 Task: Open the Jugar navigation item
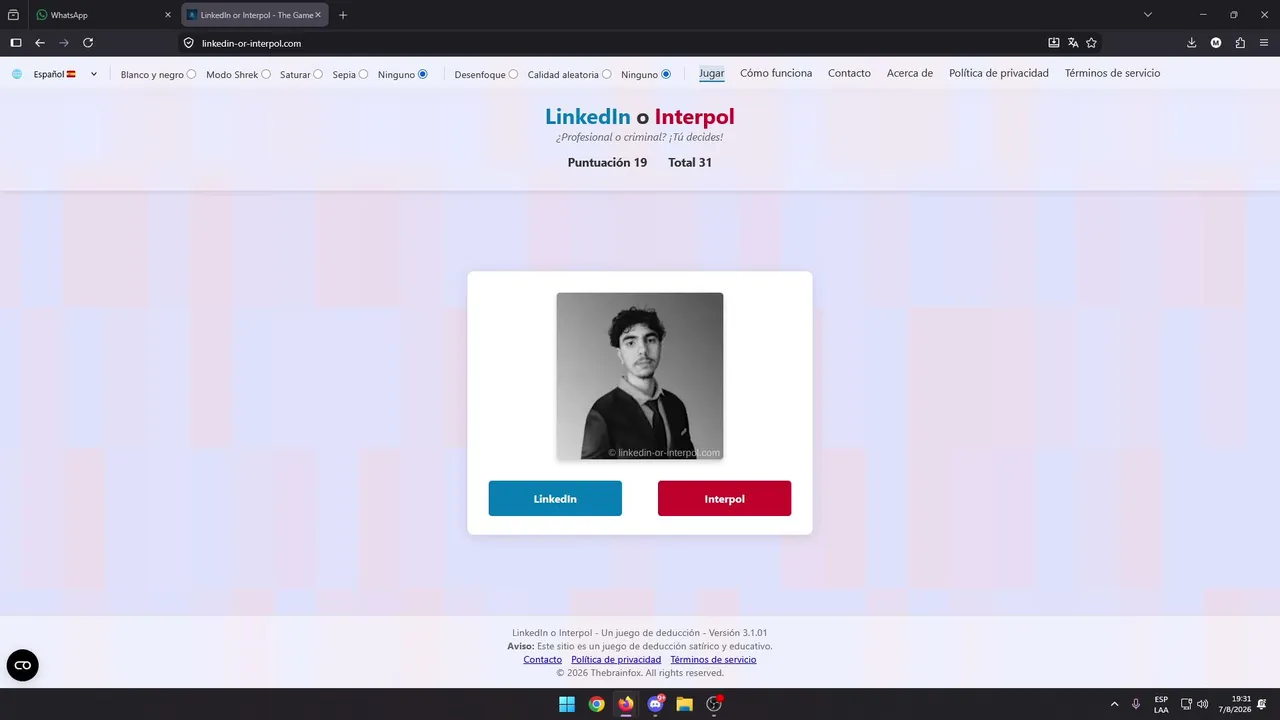point(712,73)
